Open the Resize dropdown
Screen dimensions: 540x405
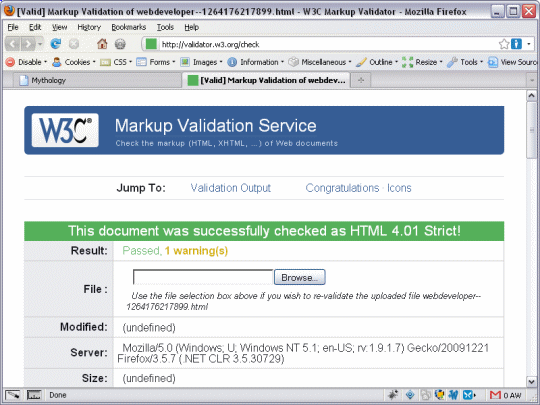[x=422, y=62]
